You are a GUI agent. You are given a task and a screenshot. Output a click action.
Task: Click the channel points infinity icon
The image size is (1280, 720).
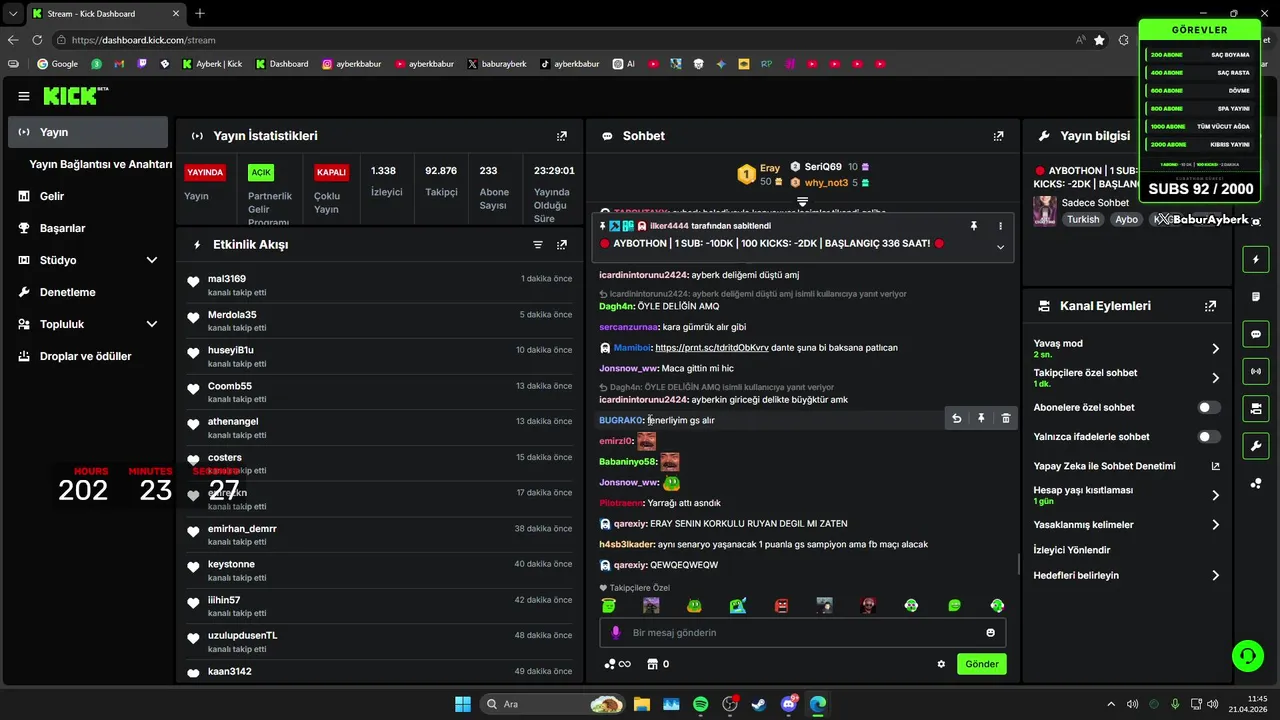(617, 664)
